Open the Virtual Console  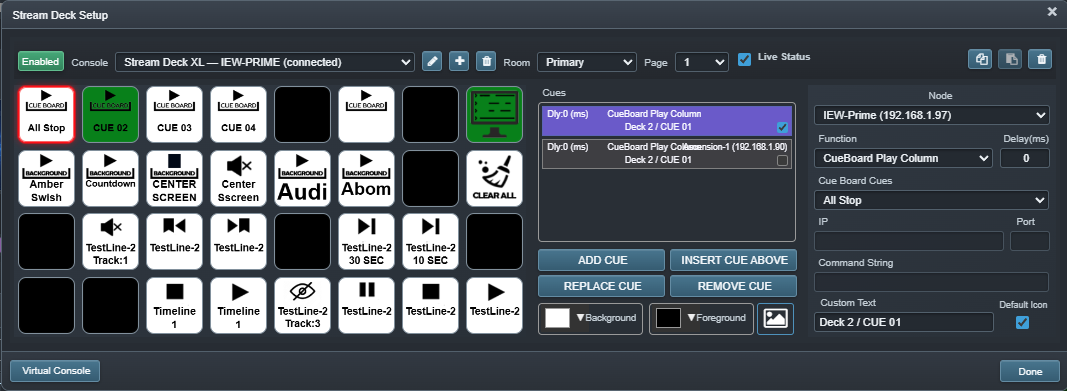(x=55, y=371)
